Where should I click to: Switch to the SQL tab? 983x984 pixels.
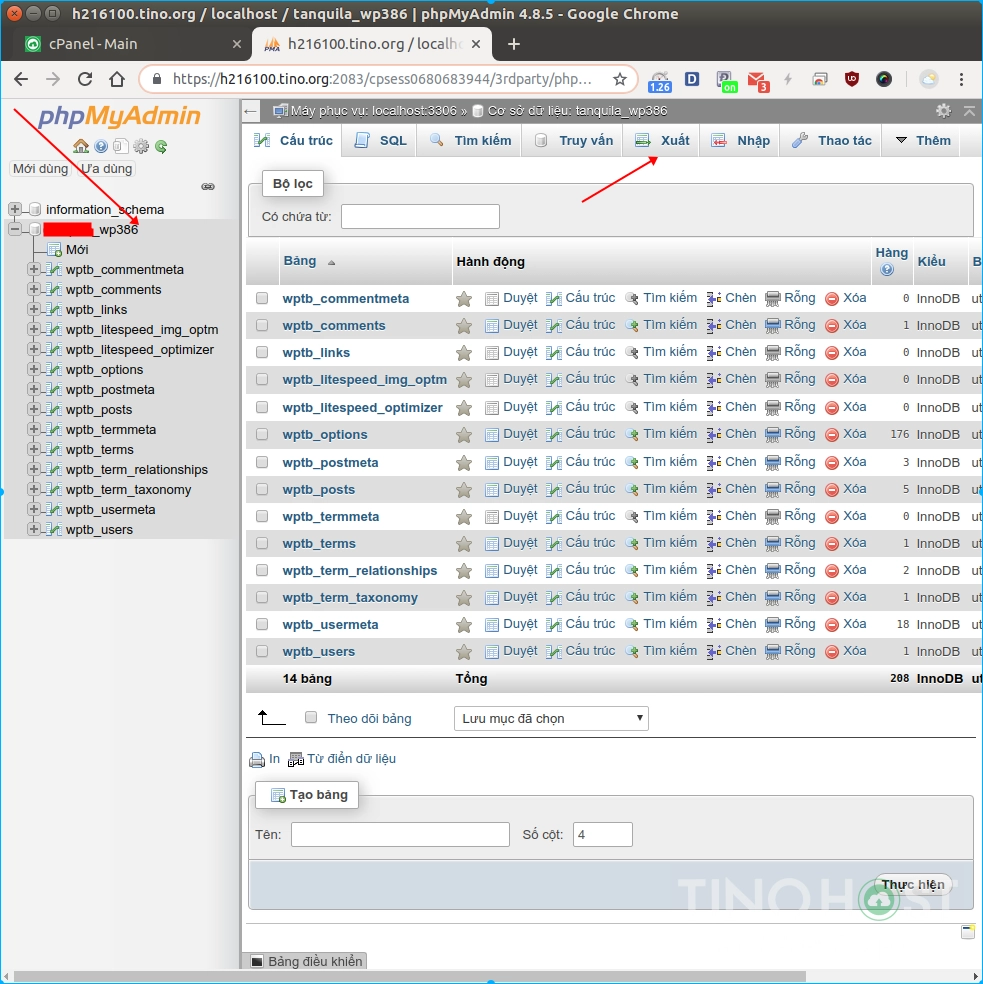[x=380, y=141]
